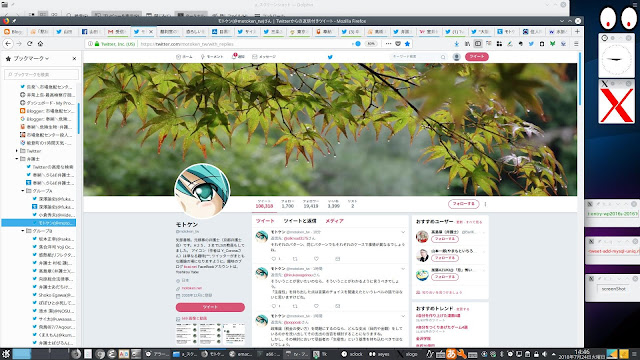Toggle the sidebar button in toolbar
640x360 pixels.
tap(478, 44)
